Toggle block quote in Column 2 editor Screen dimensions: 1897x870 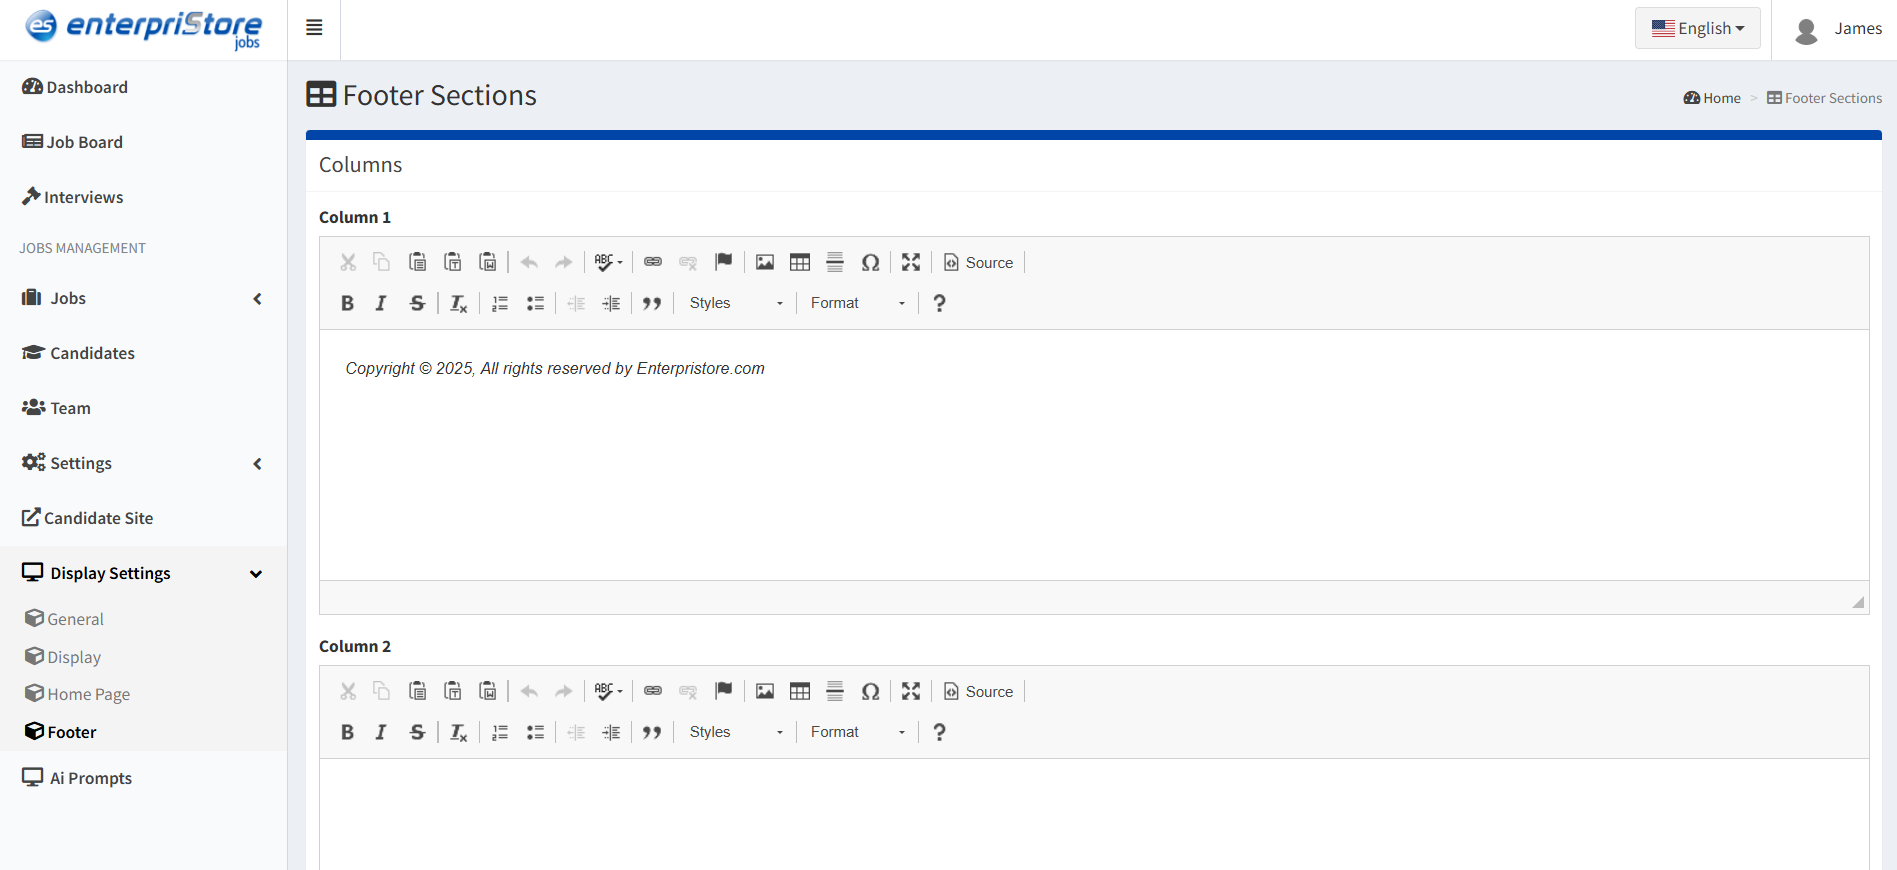click(652, 732)
